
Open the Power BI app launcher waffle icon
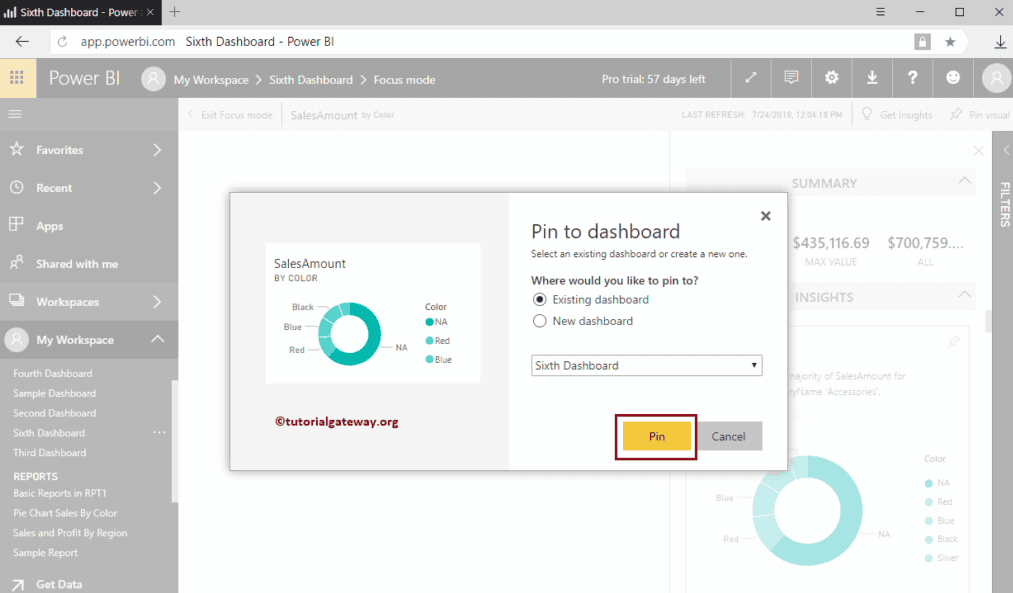tap(17, 77)
